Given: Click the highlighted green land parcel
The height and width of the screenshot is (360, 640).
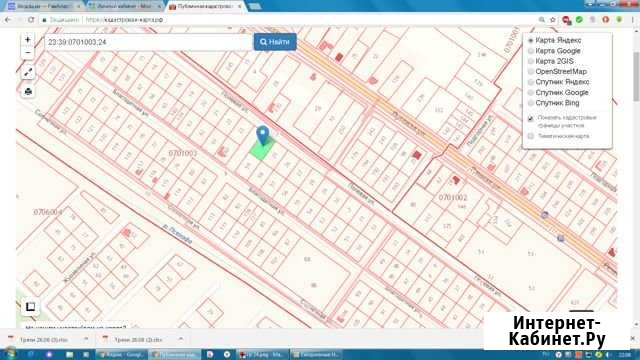Looking at the screenshot, I should point(262,149).
